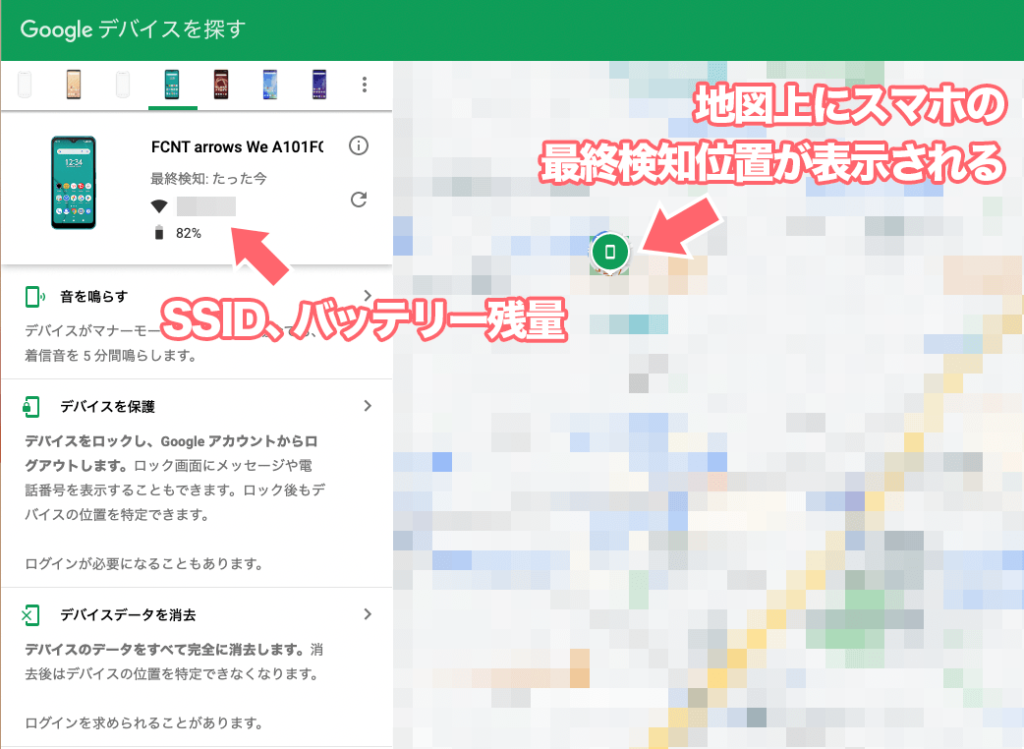Switch to the dark red phone tab
This screenshot has width=1024, height=749.
click(221, 85)
